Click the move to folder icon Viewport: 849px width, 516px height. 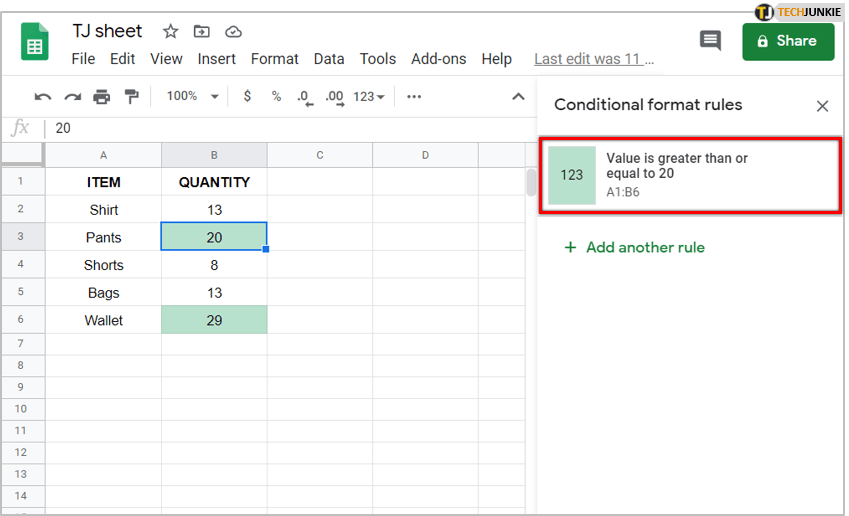tap(202, 32)
